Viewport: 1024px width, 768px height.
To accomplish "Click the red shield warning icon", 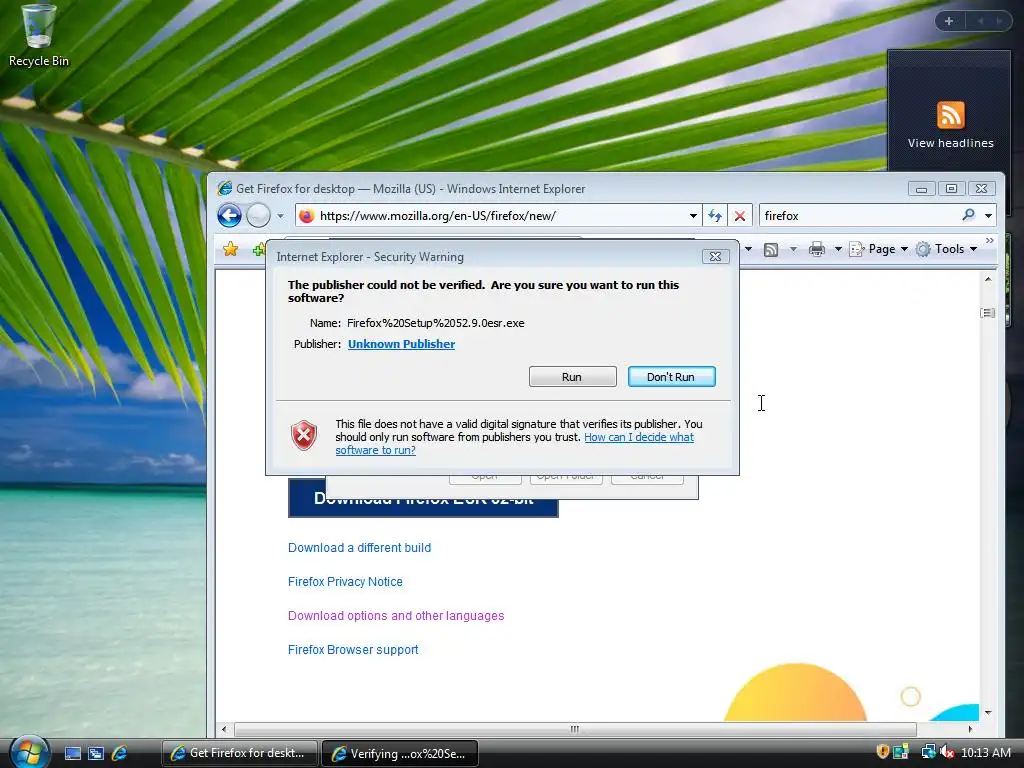I will tap(304, 436).
